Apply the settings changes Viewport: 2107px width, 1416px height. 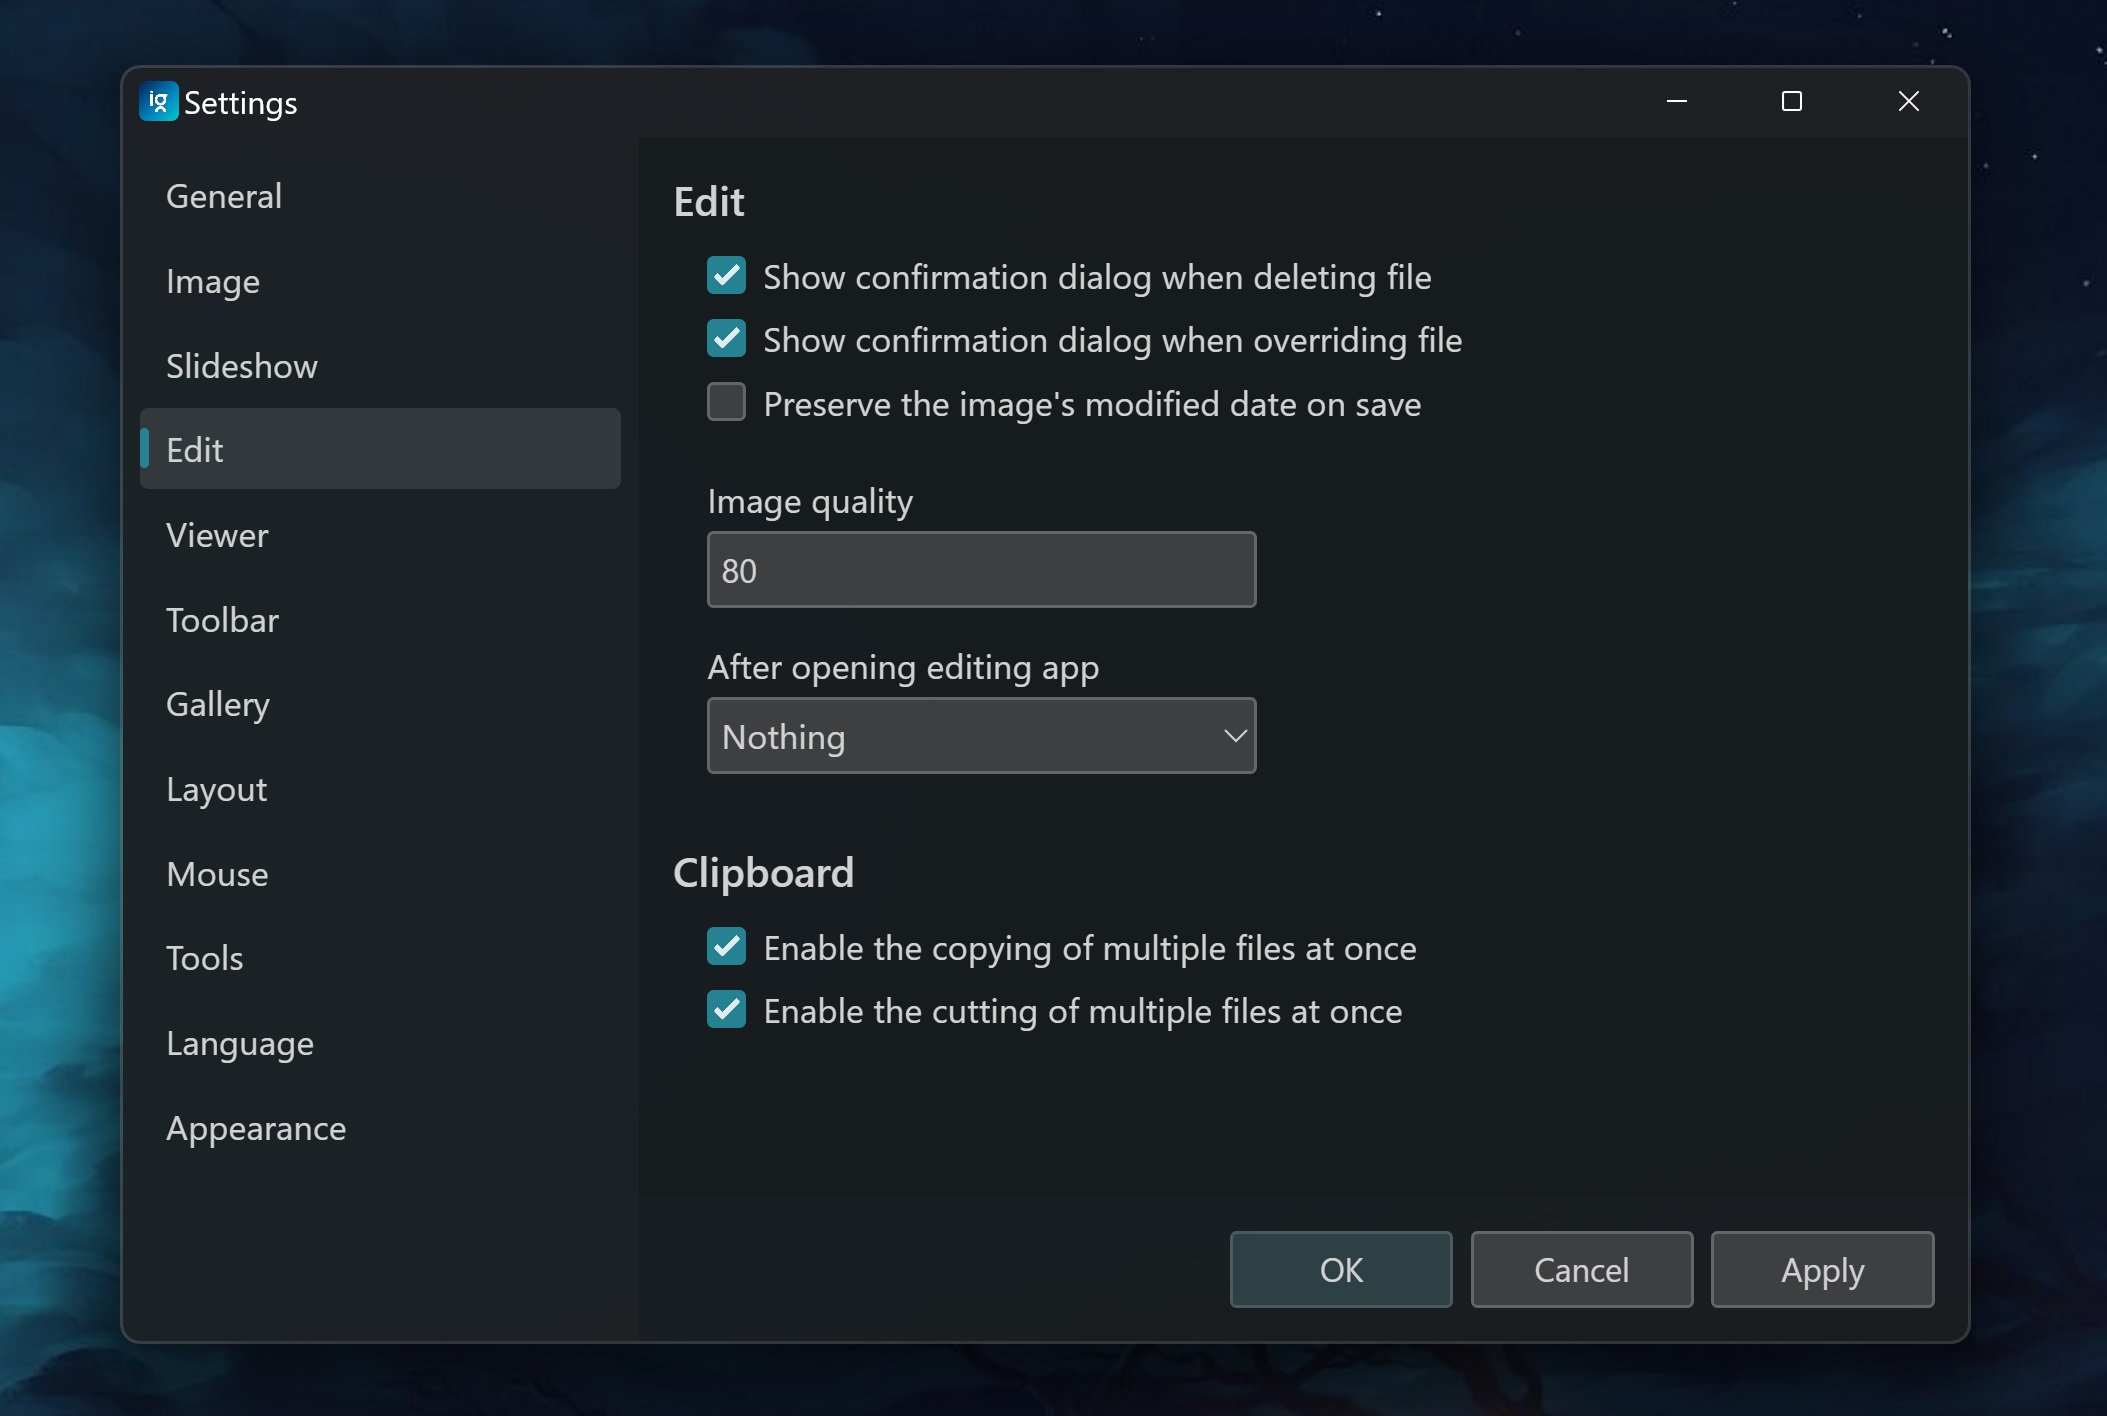click(1821, 1270)
